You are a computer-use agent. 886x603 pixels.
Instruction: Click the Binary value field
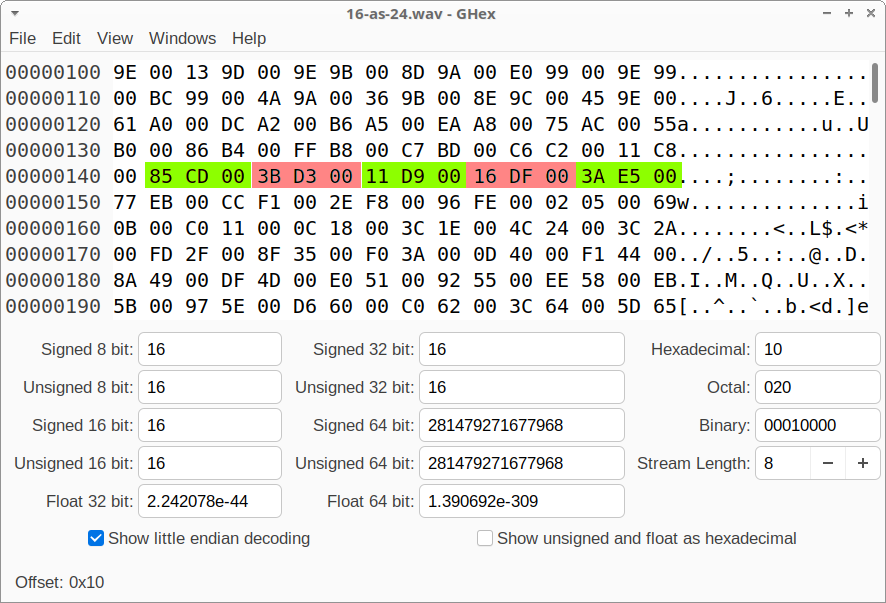tap(817, 425)
